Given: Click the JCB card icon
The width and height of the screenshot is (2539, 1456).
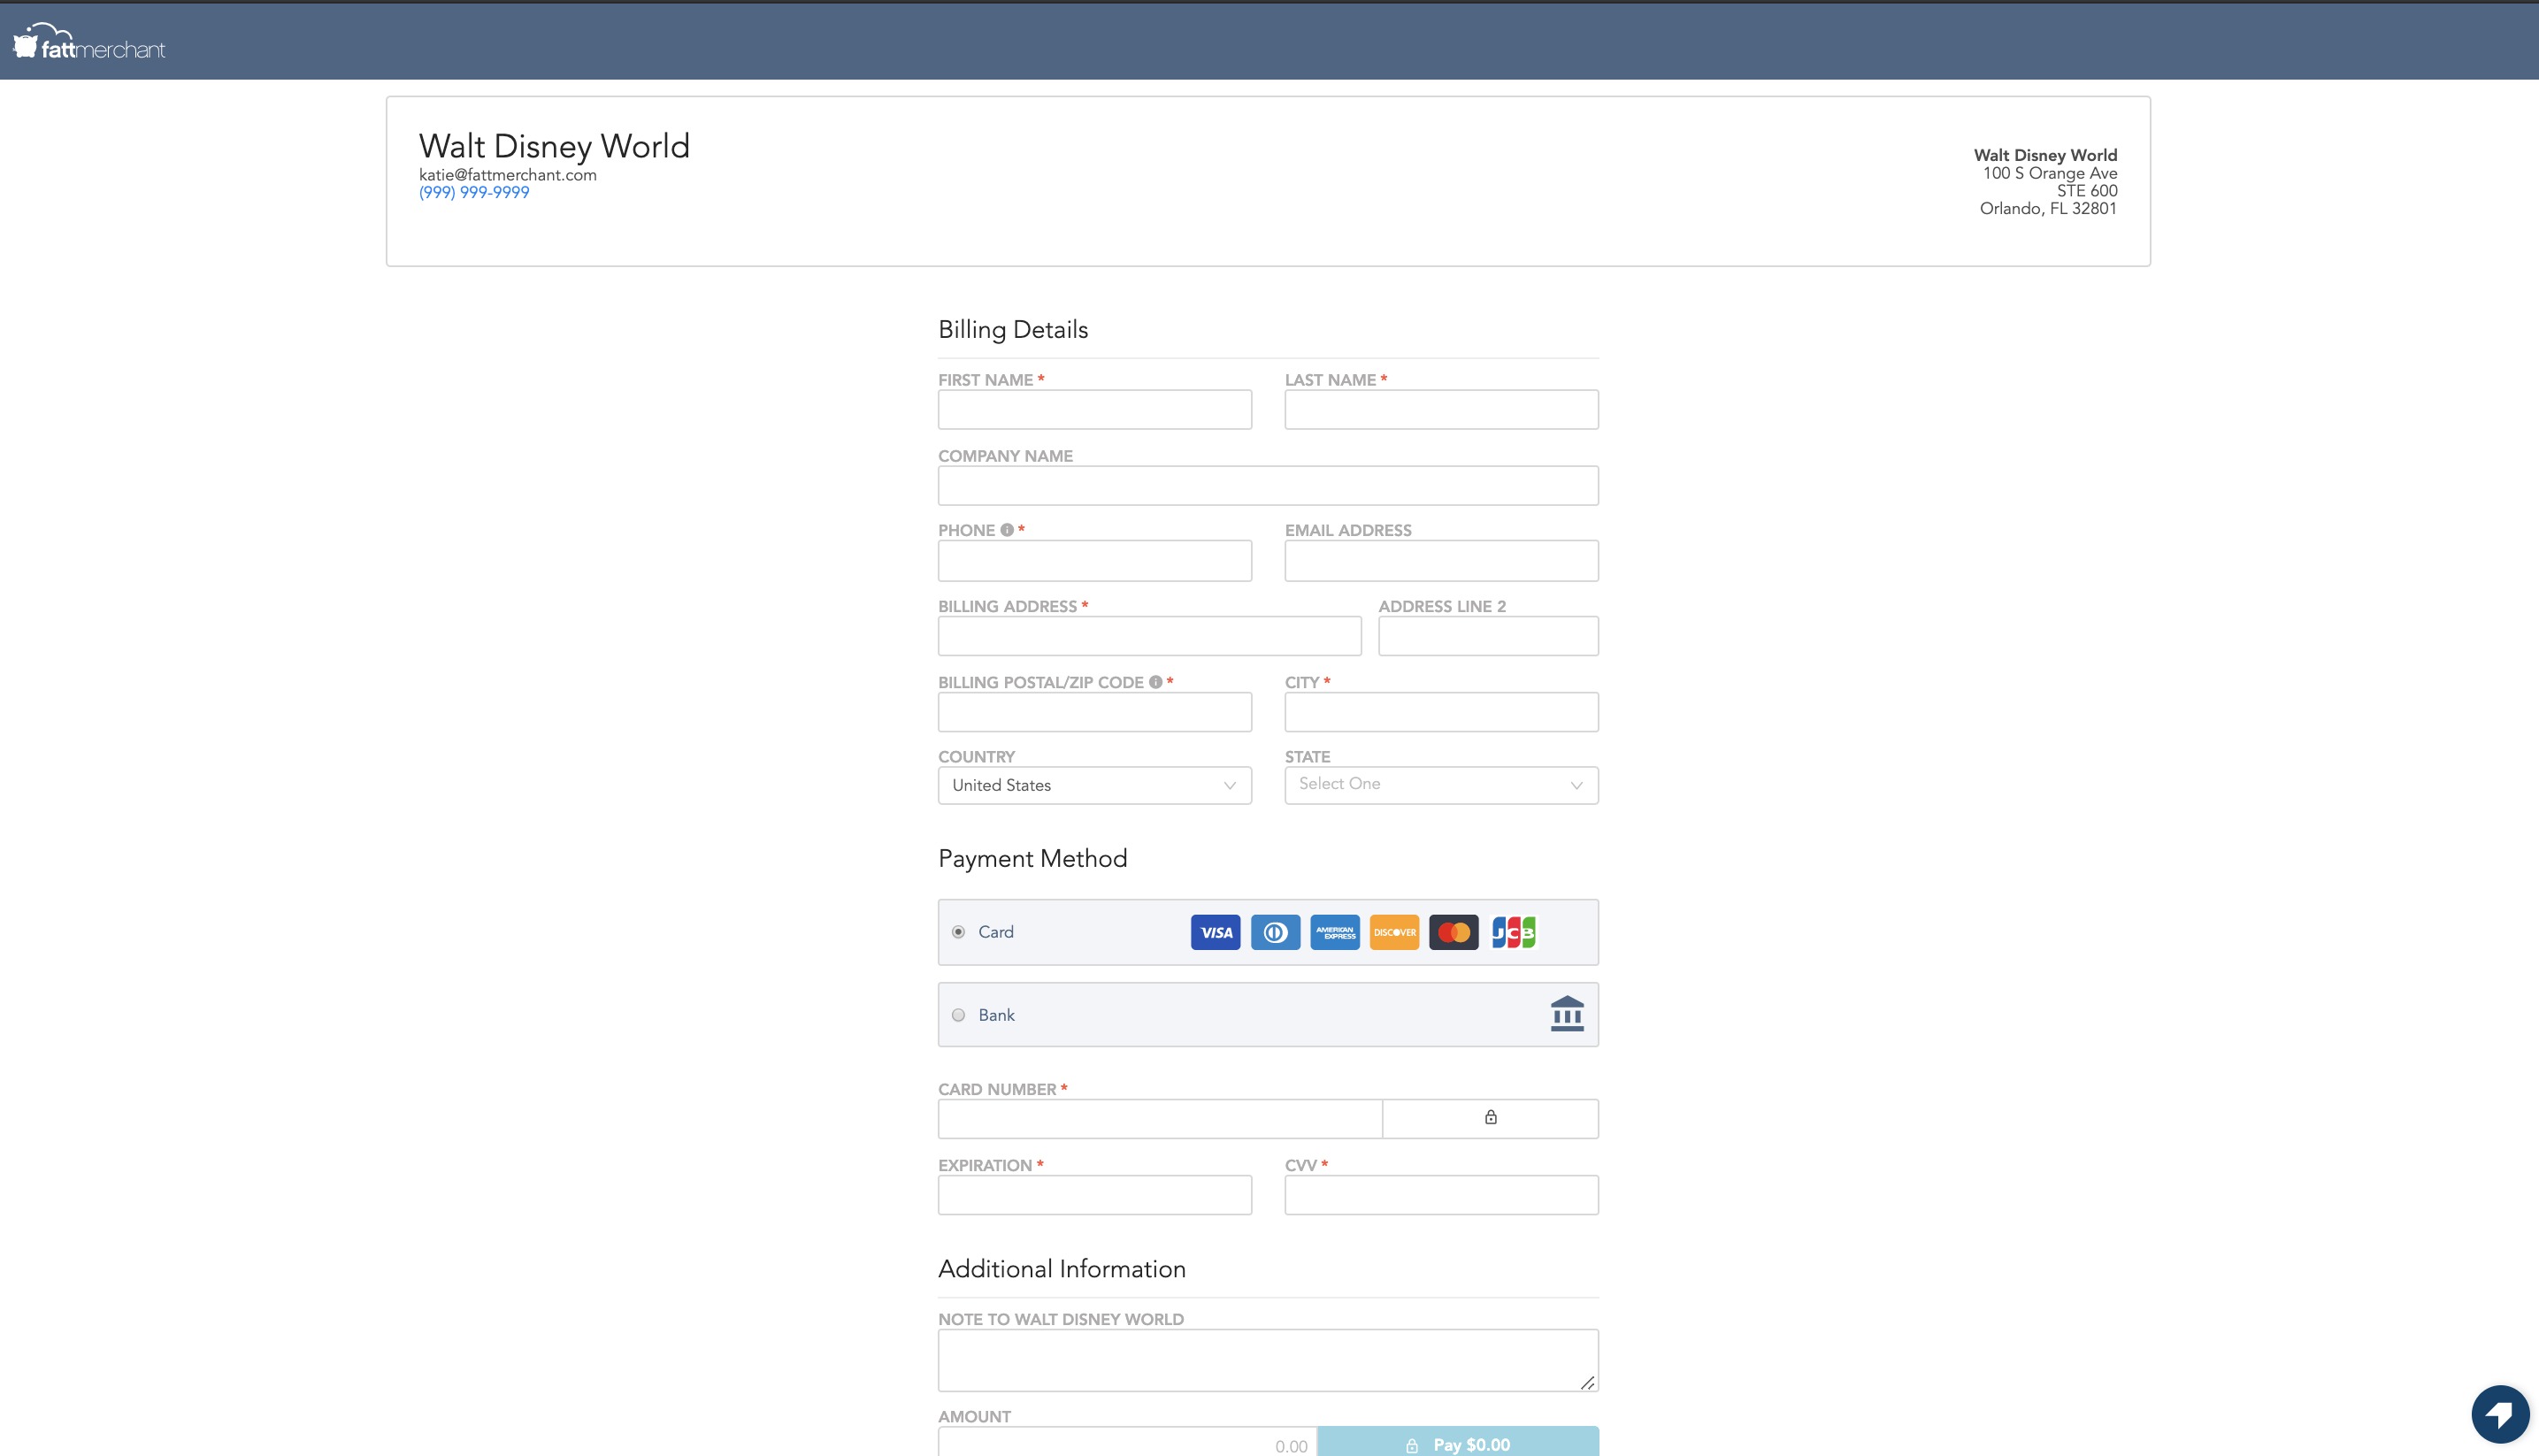Looking at the screenshot, I should (x=1513, y=932).
